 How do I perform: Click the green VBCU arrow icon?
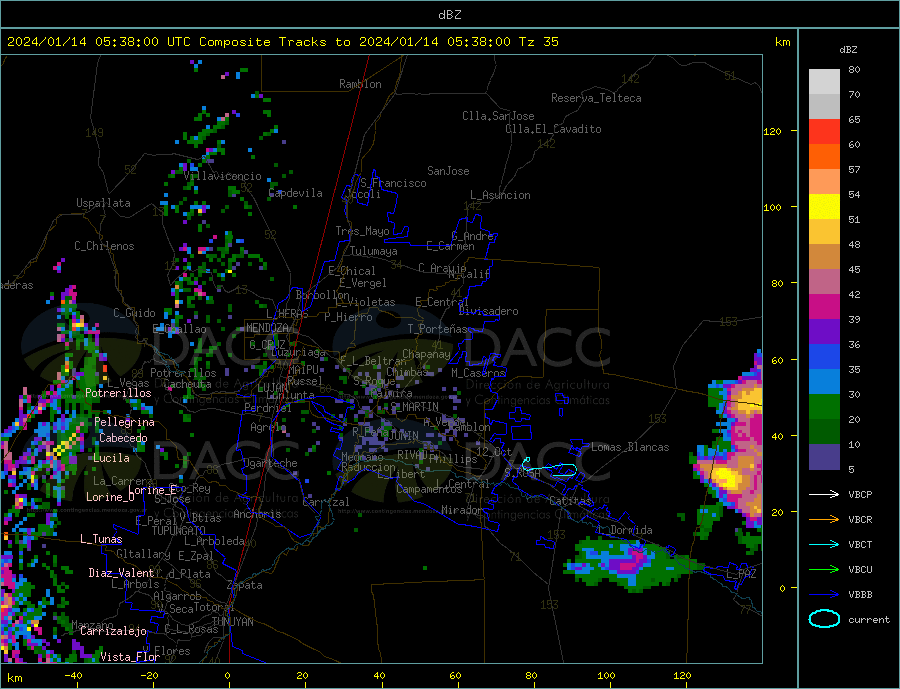pyautogui.click(x=824, y=570)
